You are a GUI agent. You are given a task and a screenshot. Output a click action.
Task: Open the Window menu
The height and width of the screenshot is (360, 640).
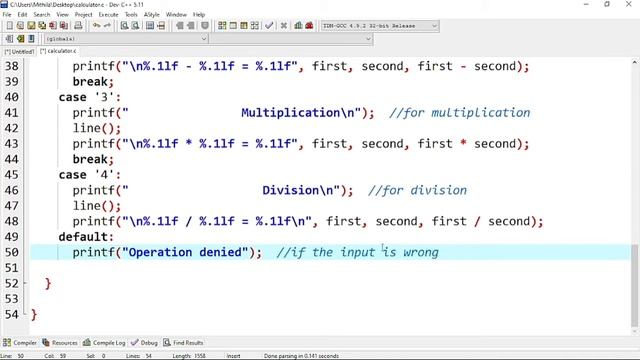click(x=176, y=15)
